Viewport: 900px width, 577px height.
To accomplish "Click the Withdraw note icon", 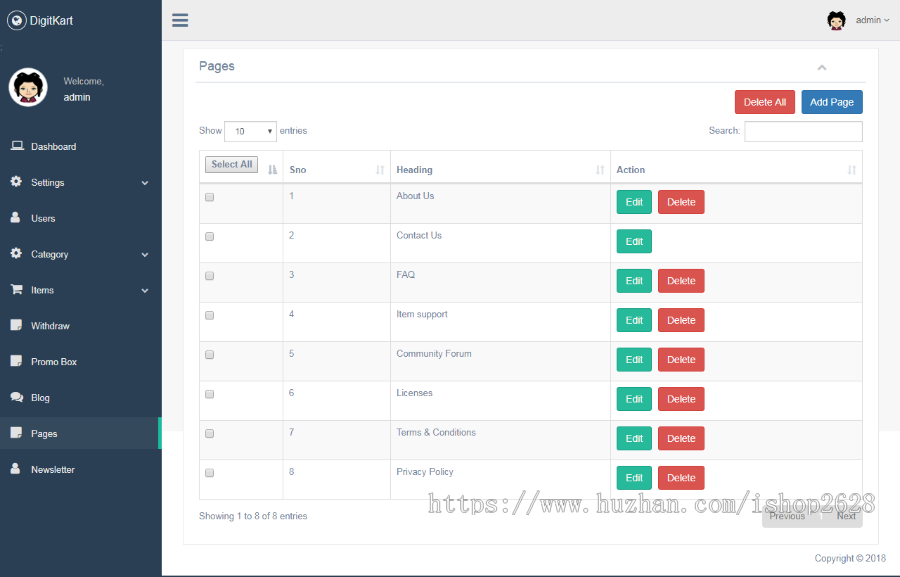I will coord(16,325).
